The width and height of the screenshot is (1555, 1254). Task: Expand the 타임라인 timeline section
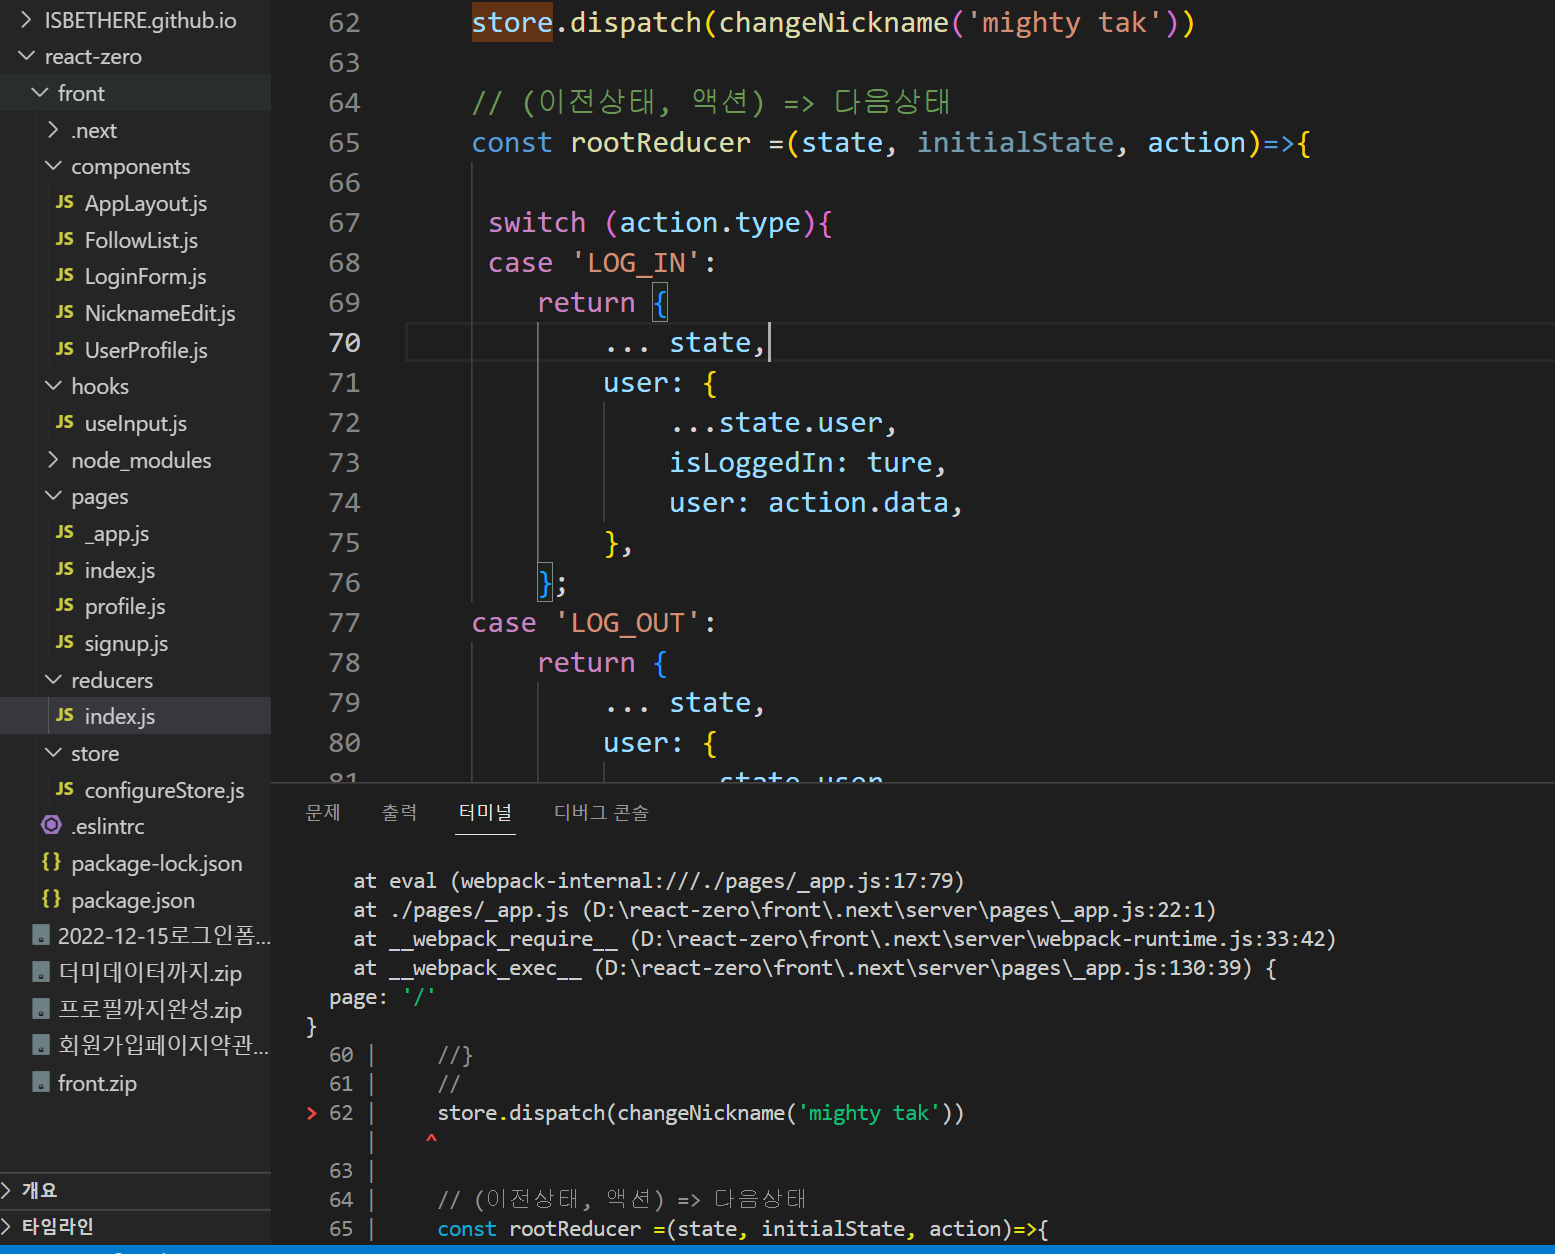tap(57, 1227)
